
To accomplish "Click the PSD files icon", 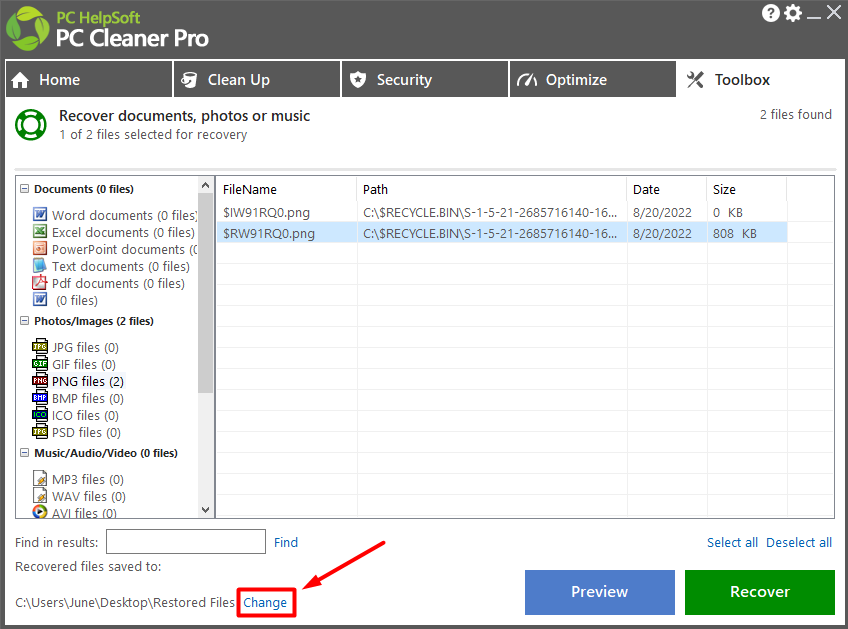I will (39, 432).
